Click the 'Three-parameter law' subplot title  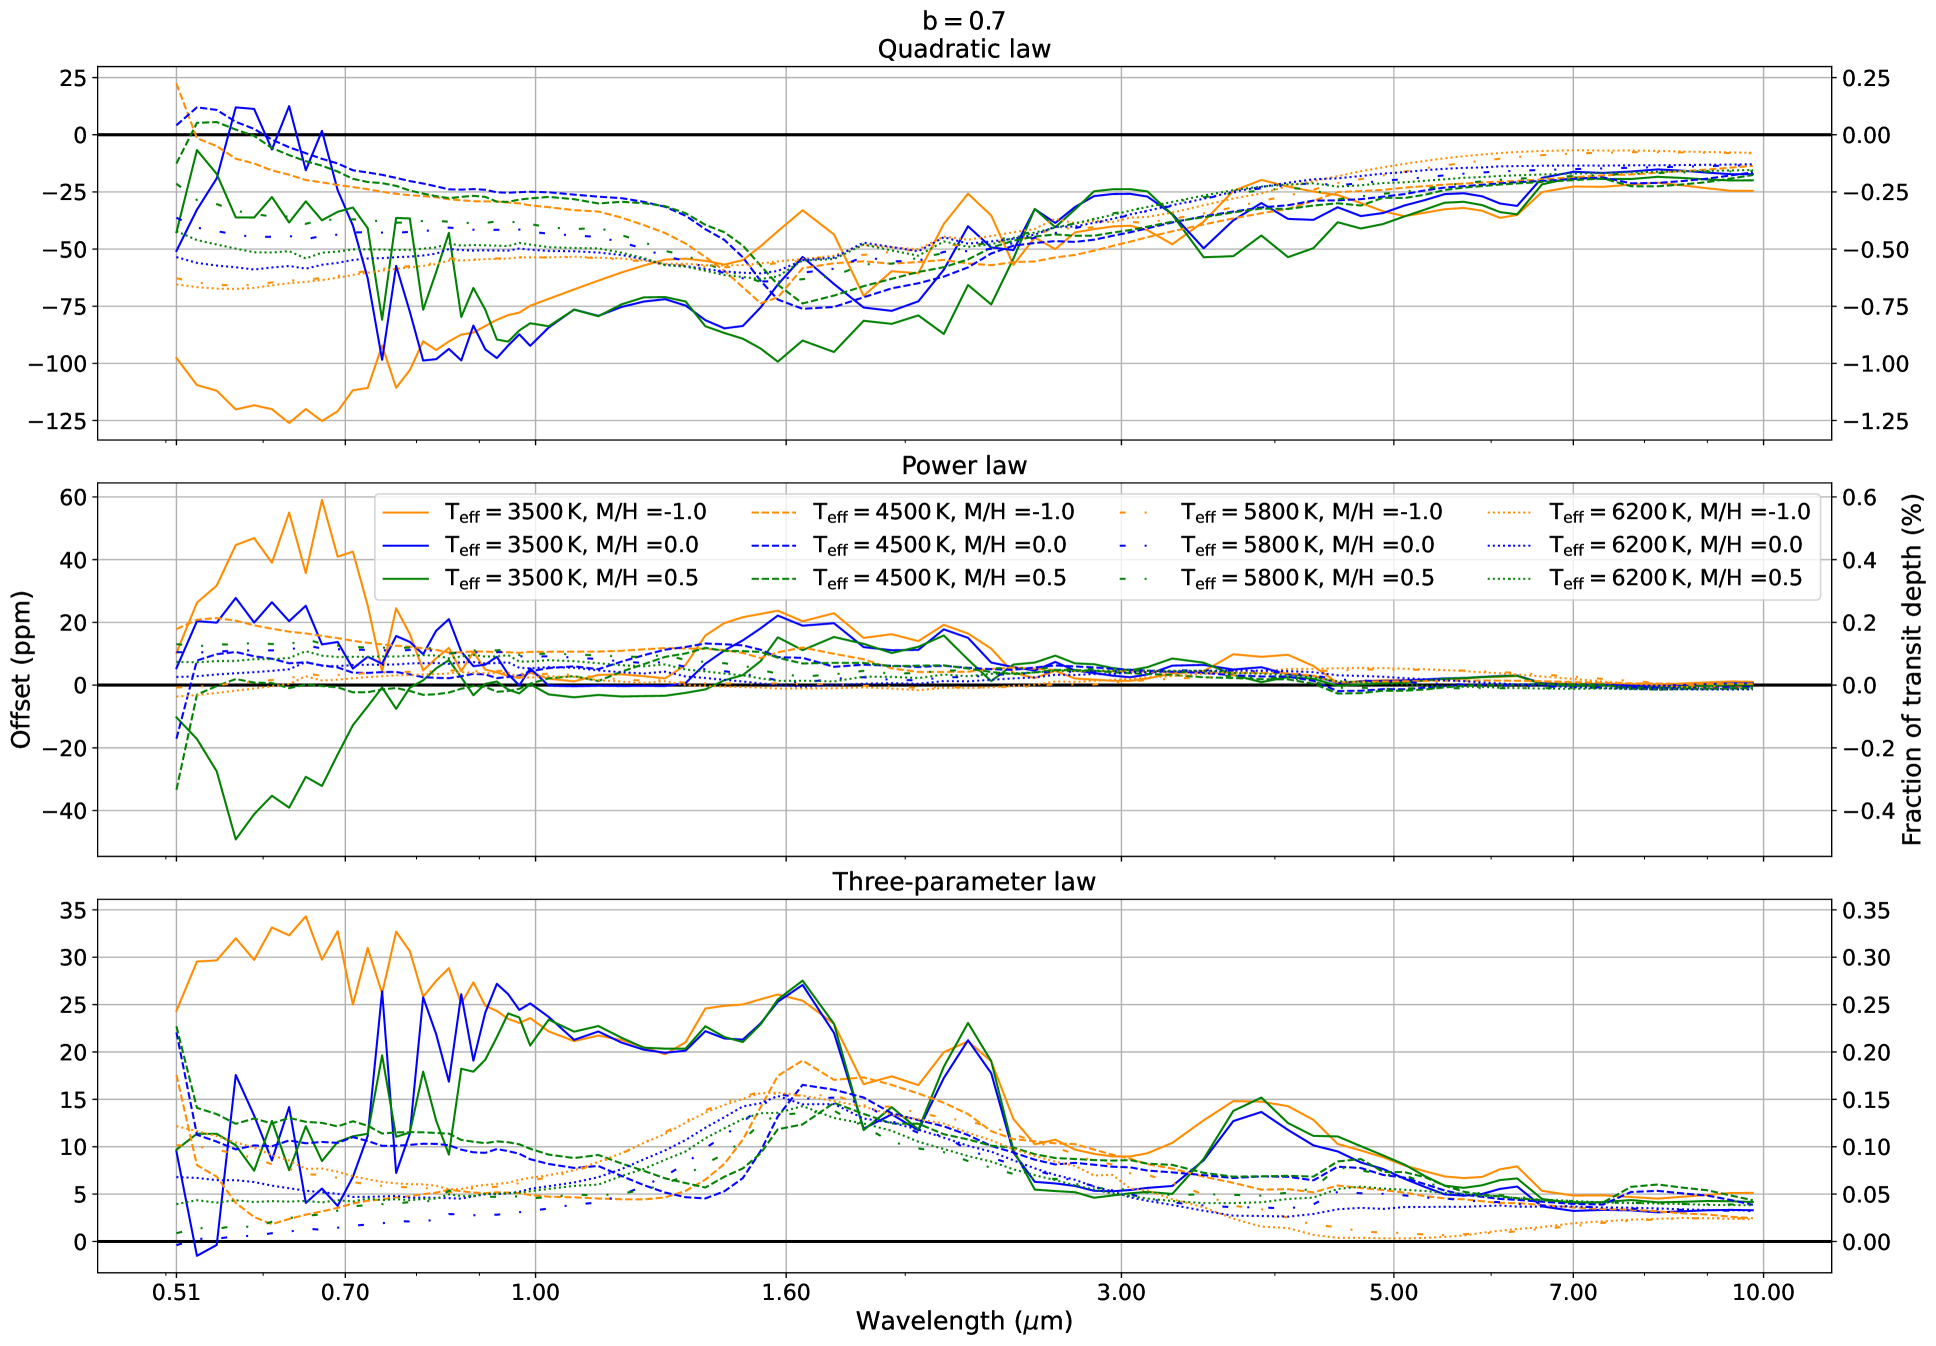(x=963, y=882)
